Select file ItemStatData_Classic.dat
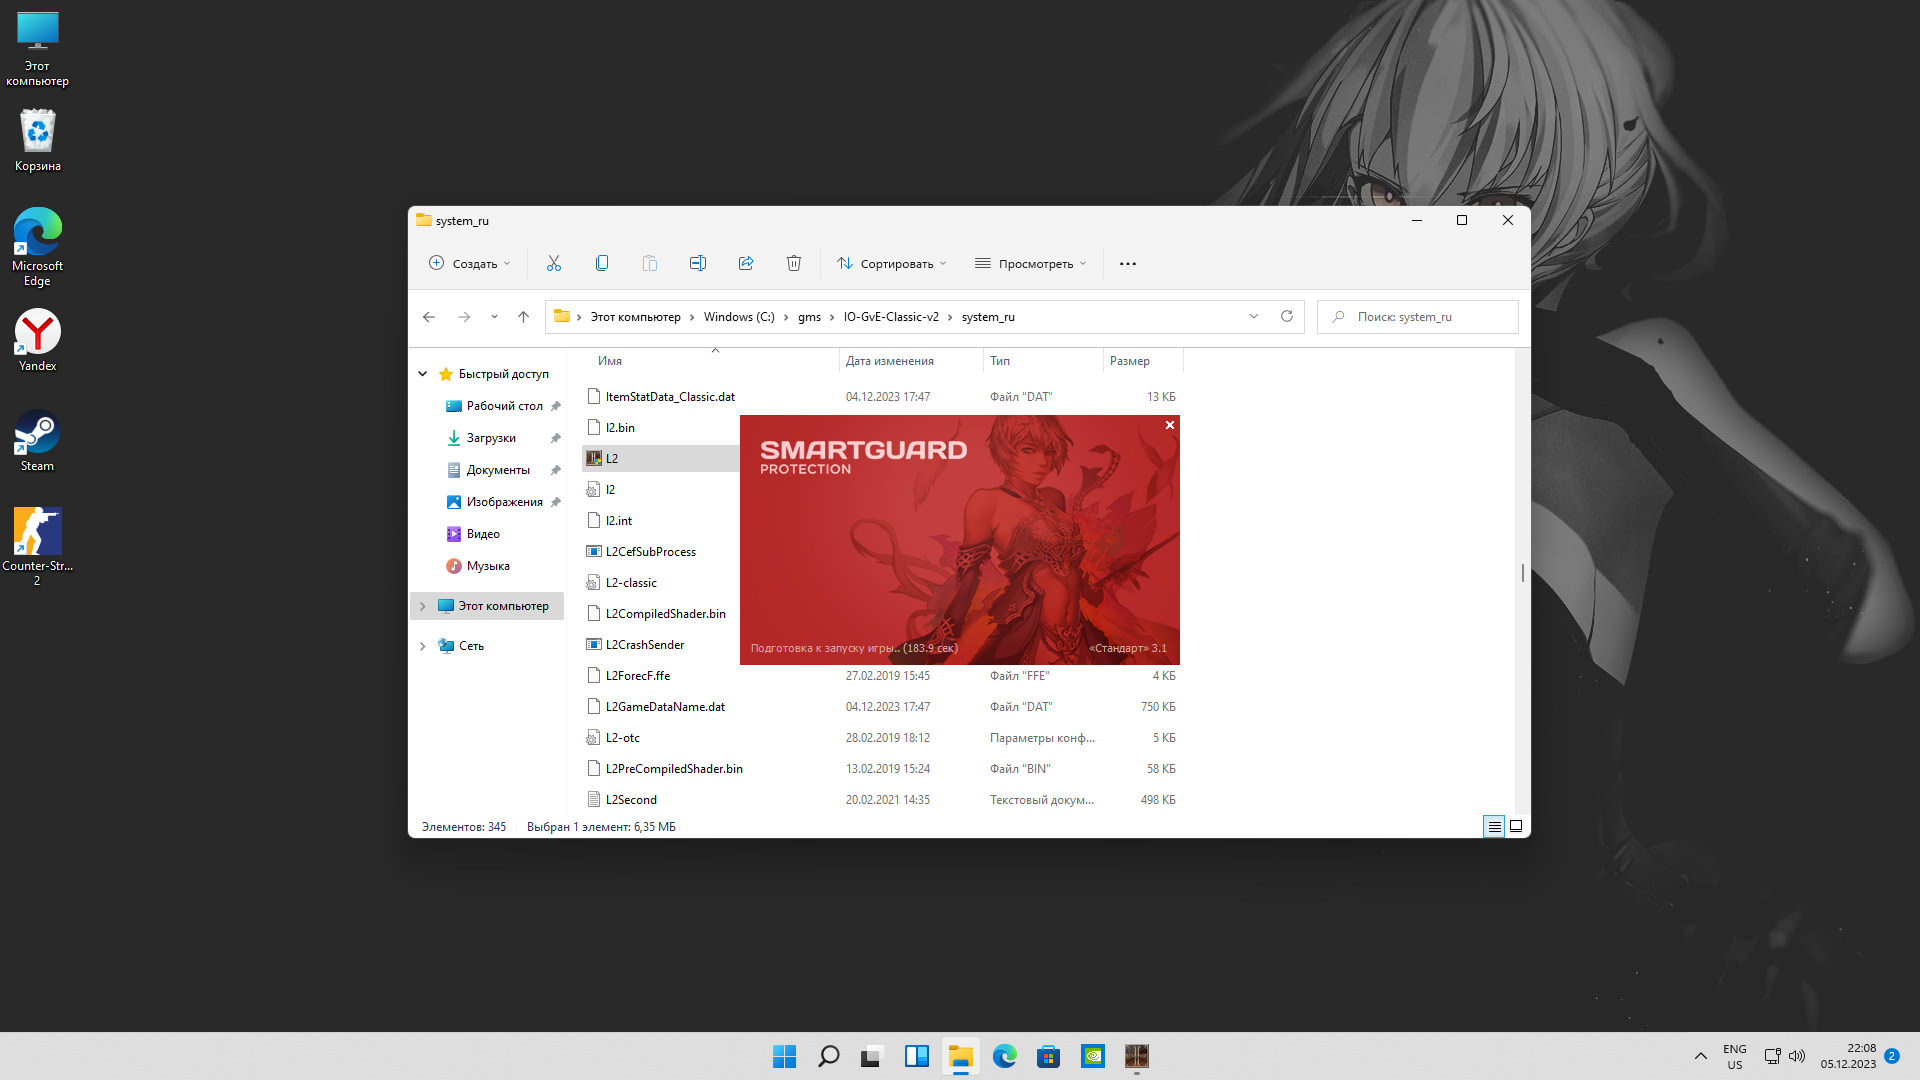Screen dimensions: 1920x1080 [x=670, y=397]
